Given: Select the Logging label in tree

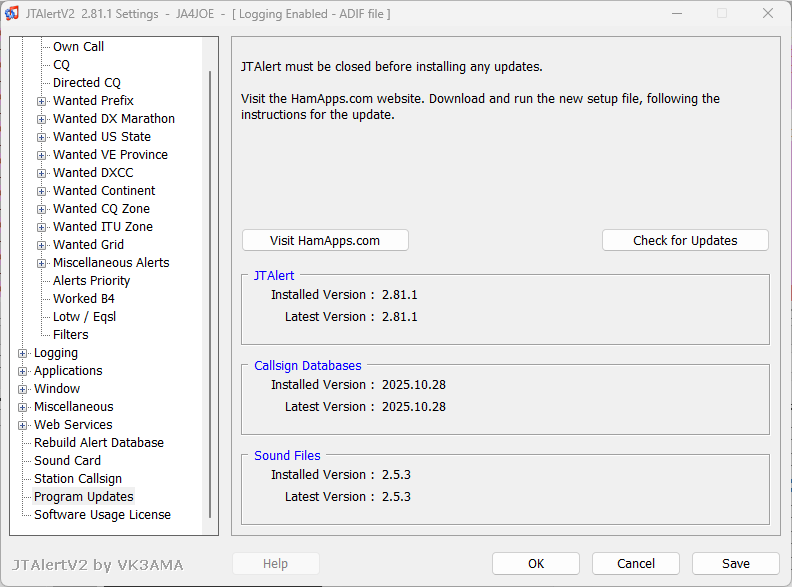Looking at the screenshot, I should 56,353.
